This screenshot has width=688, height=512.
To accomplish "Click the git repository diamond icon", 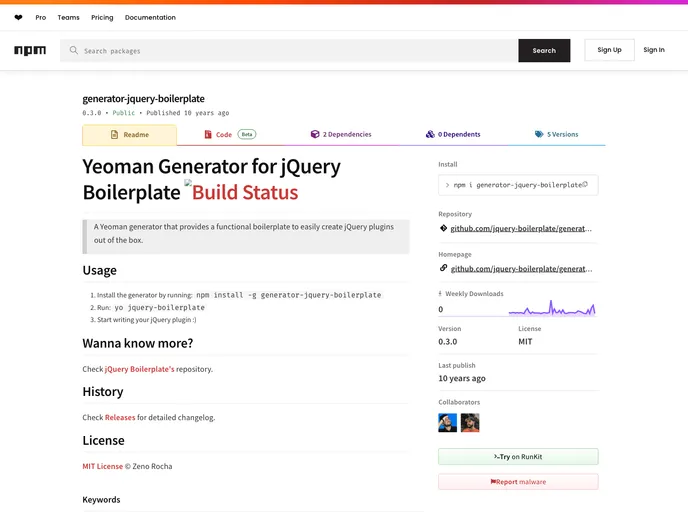I will (x=443, y=228).
